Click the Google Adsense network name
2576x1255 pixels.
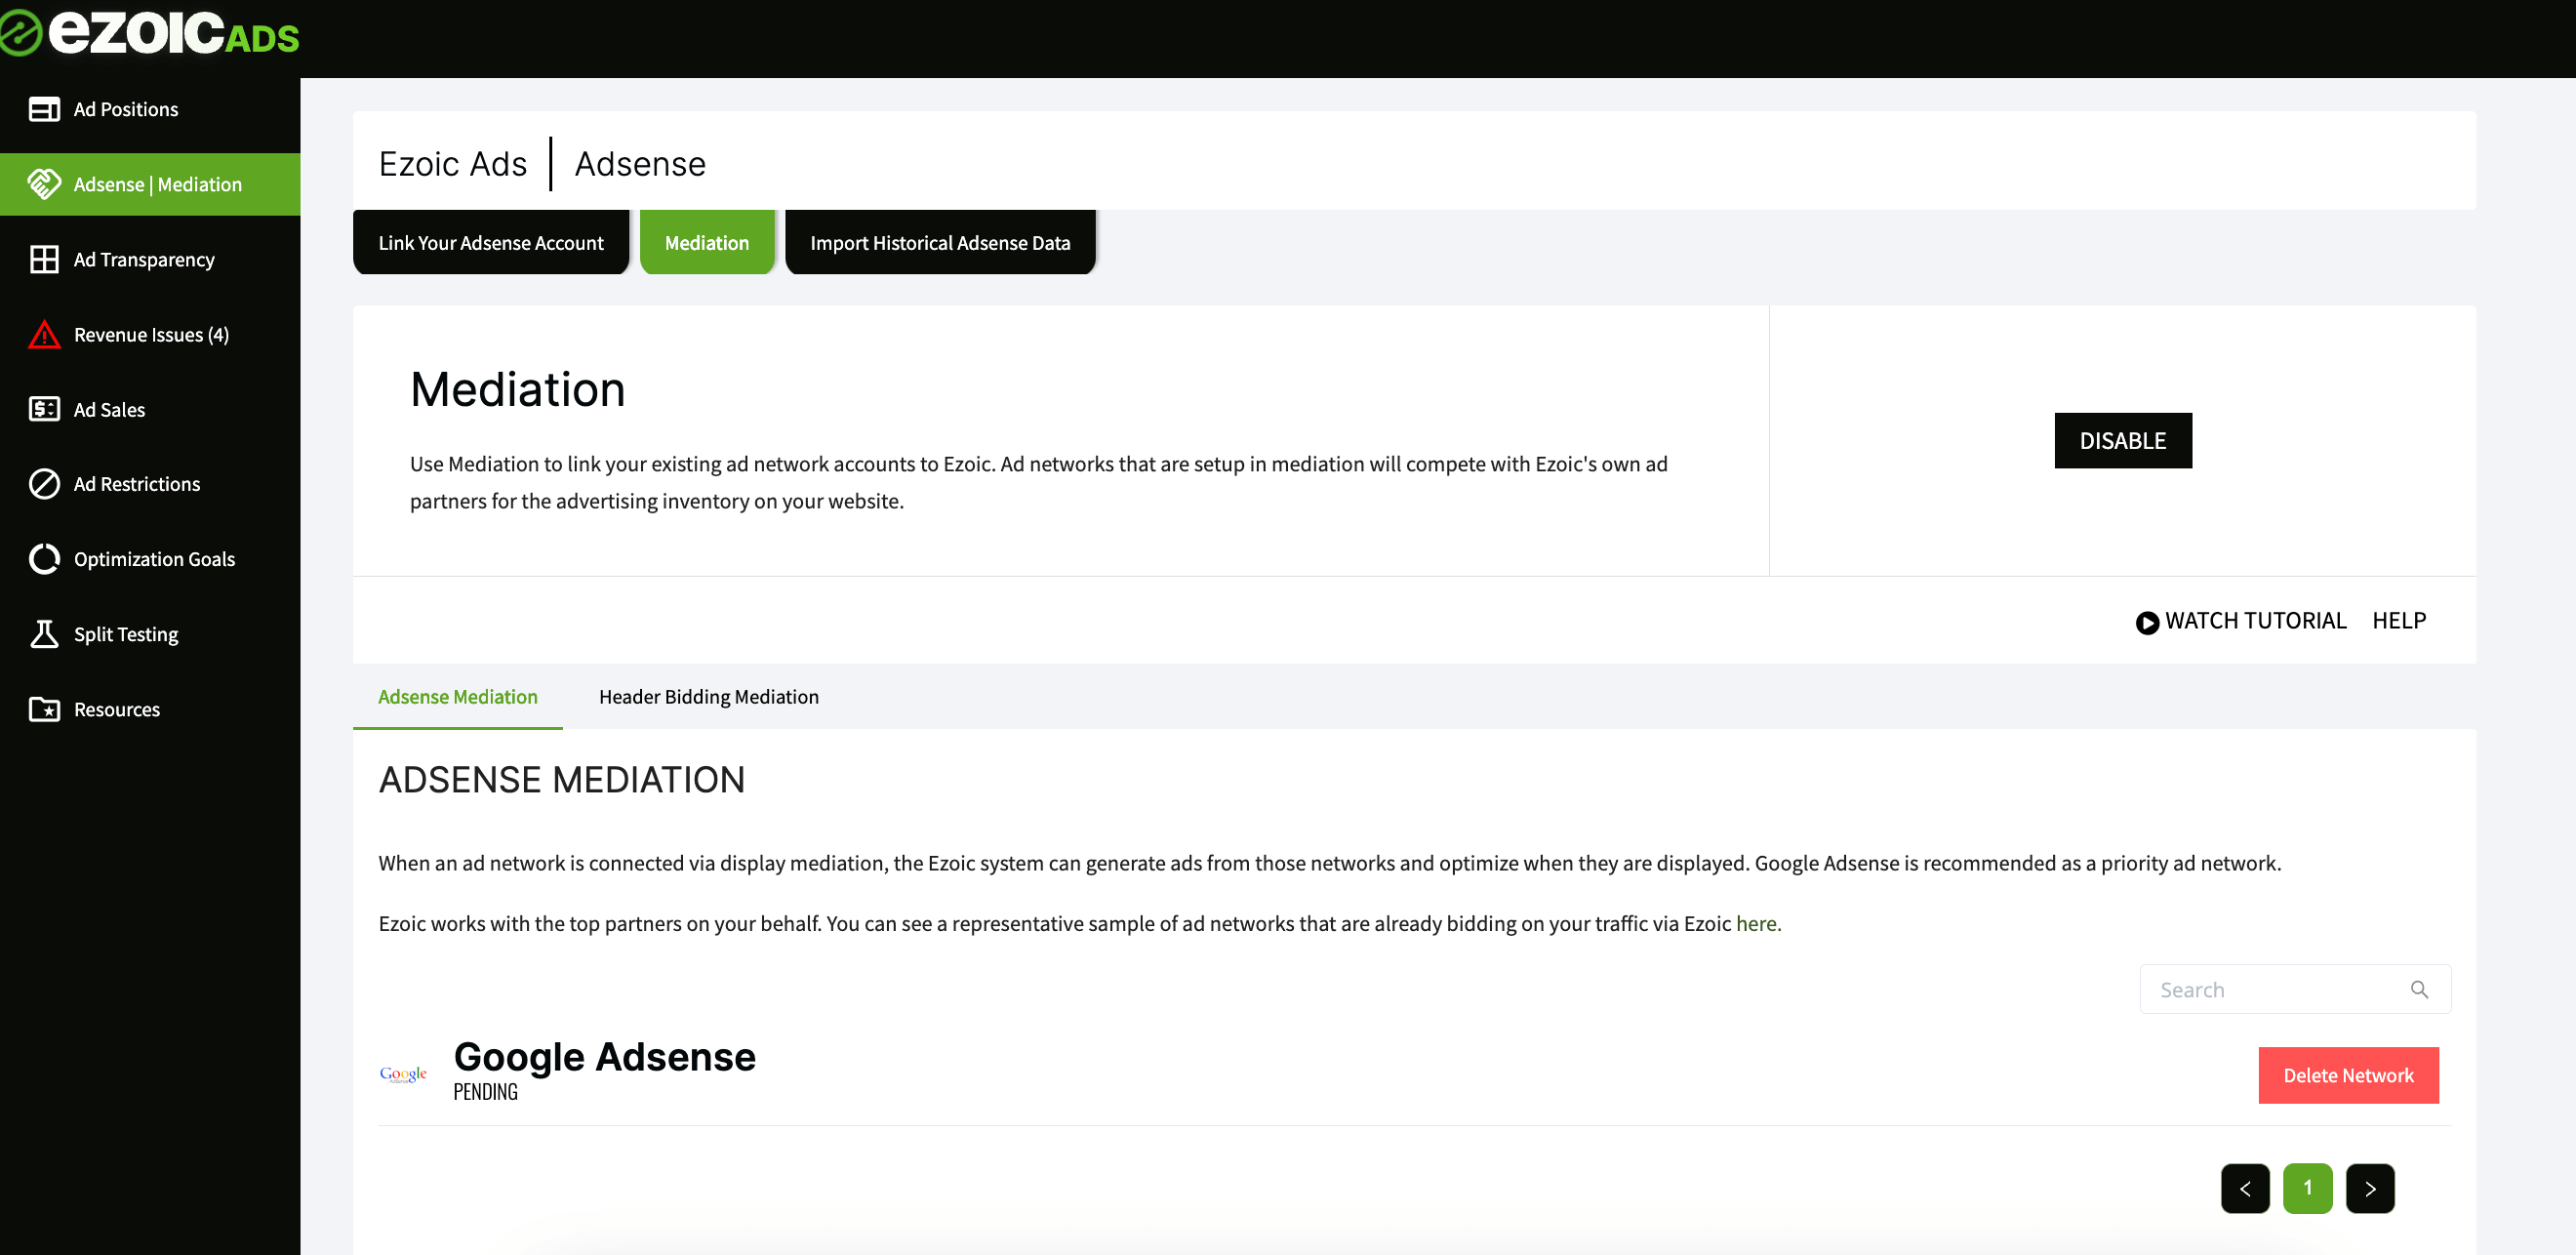[x=604, y=1057]
